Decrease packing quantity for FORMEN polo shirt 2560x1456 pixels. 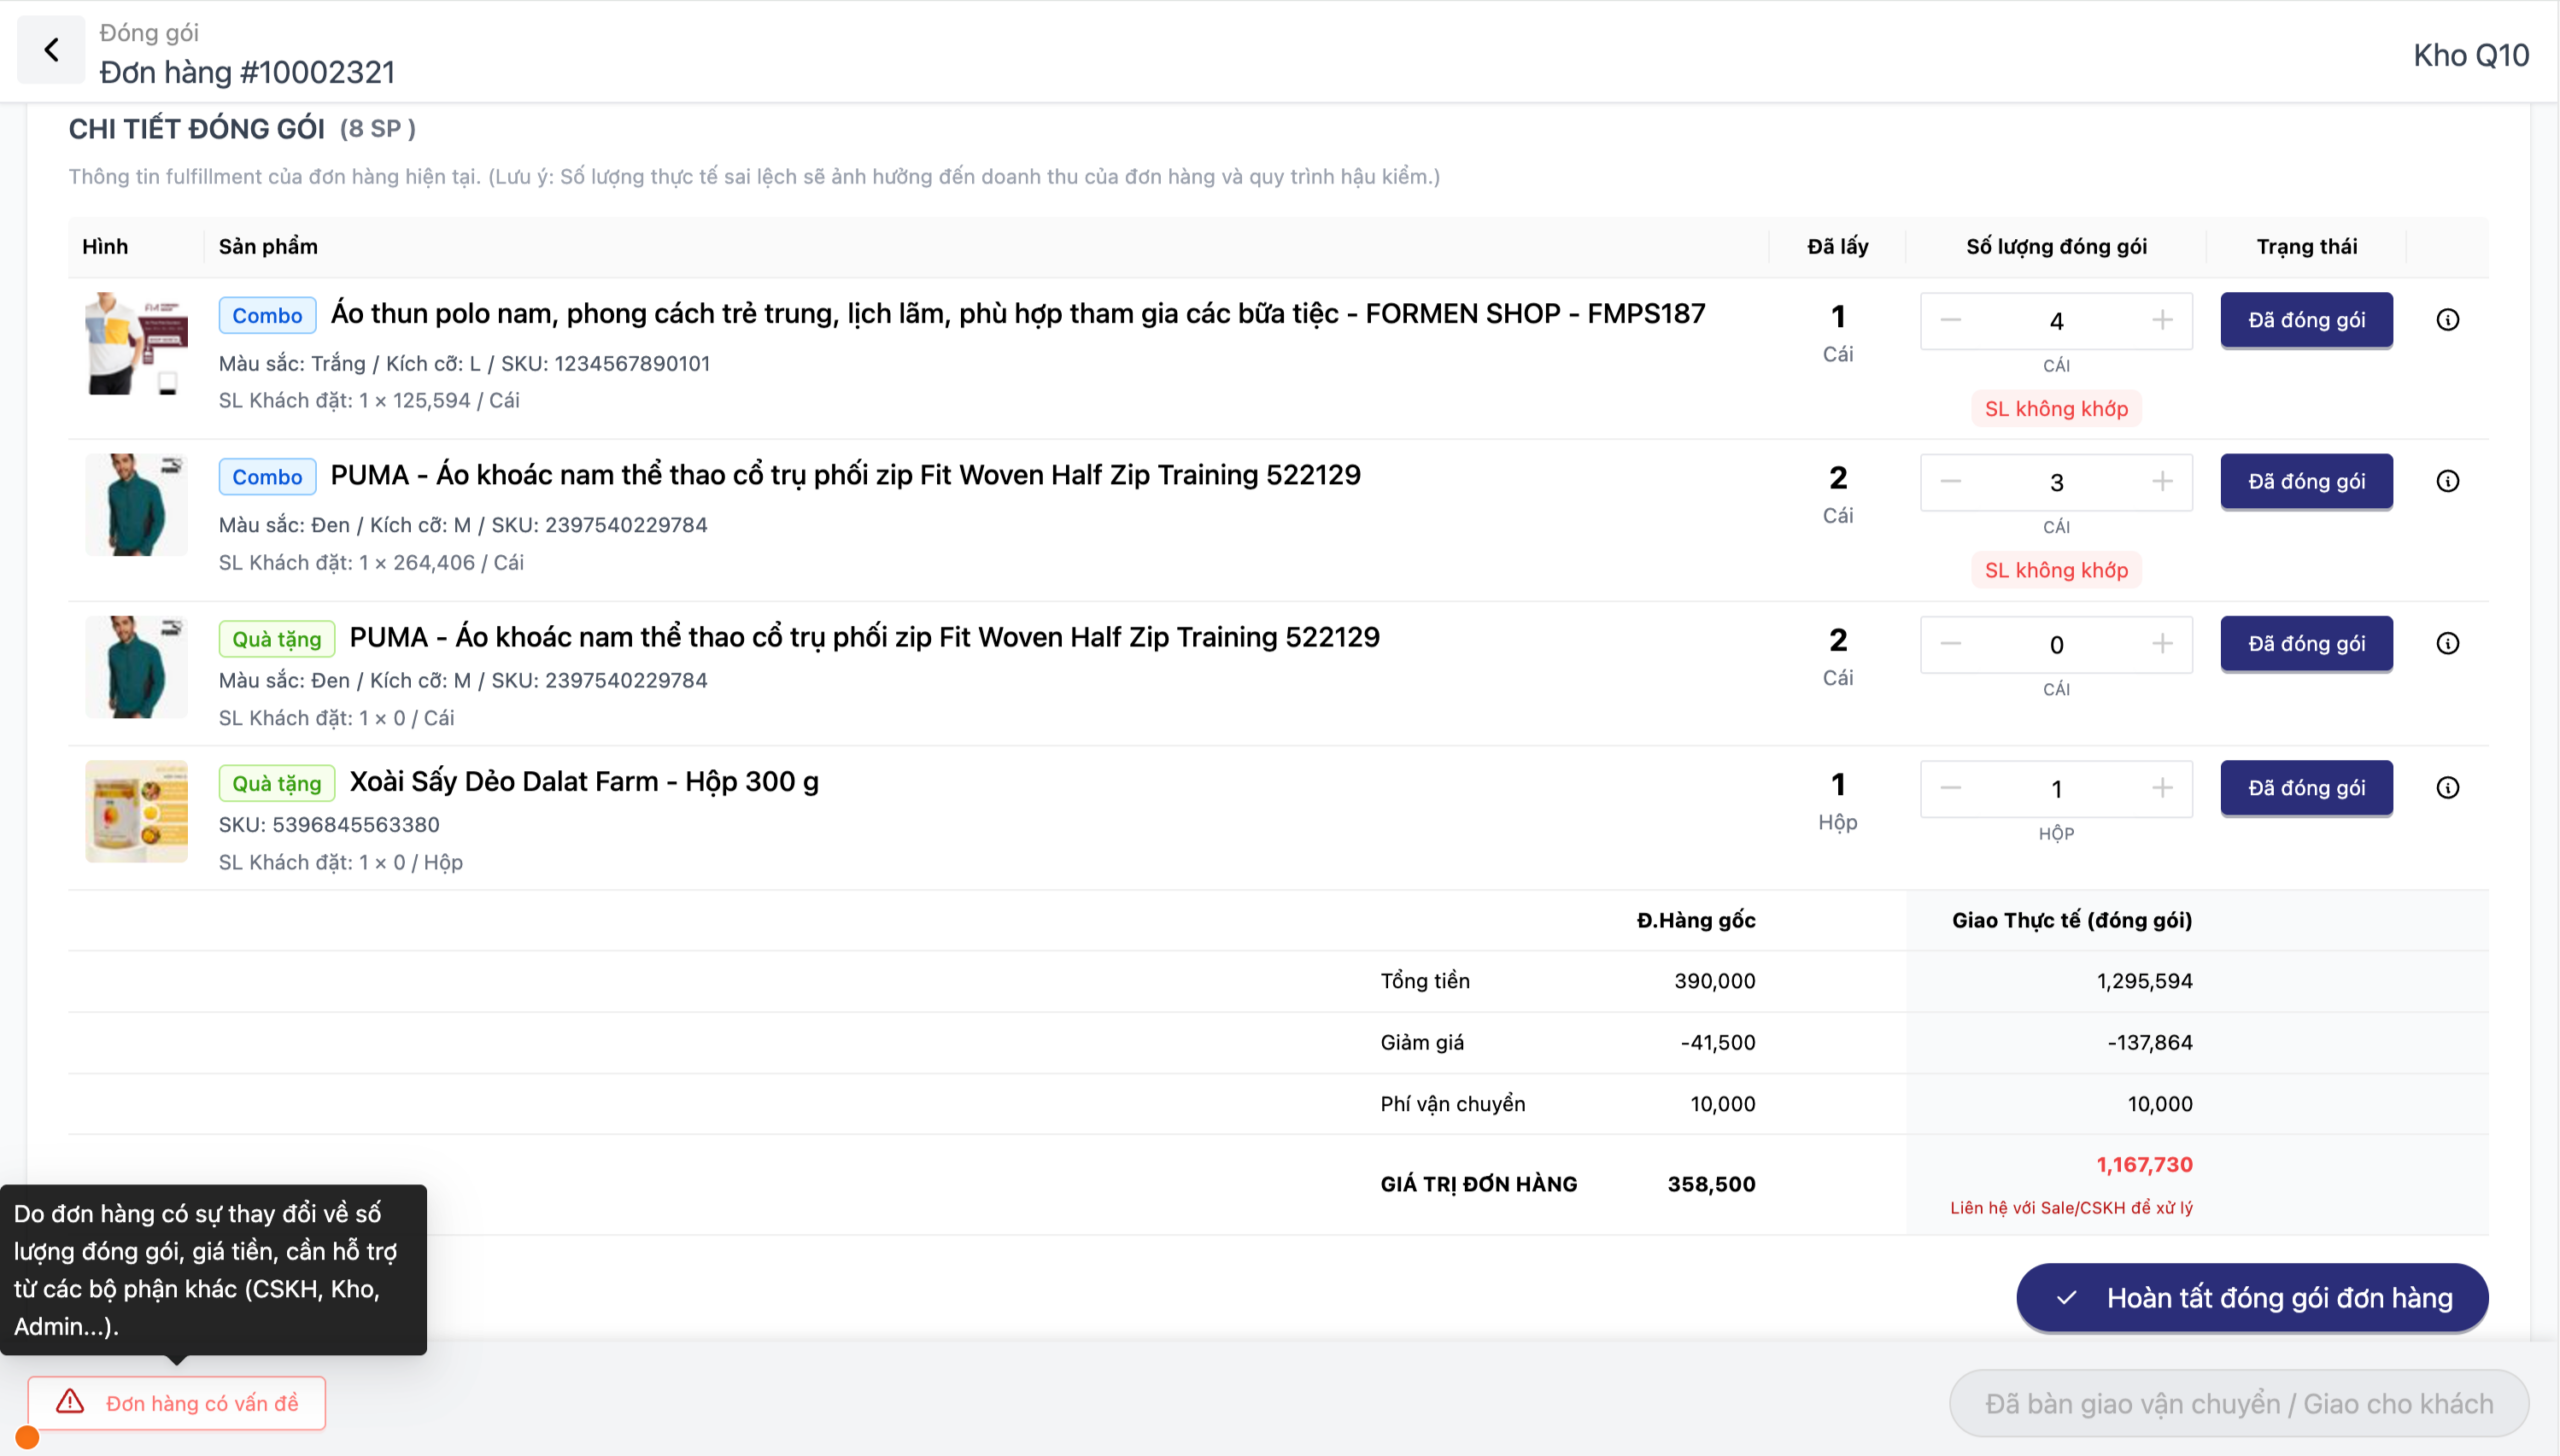tap(1950, 320)
